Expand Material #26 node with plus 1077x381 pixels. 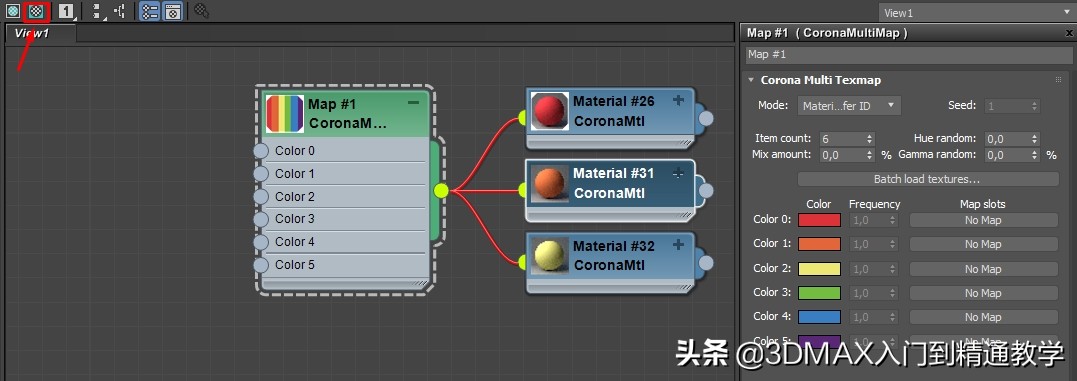[x=678, y=100]
